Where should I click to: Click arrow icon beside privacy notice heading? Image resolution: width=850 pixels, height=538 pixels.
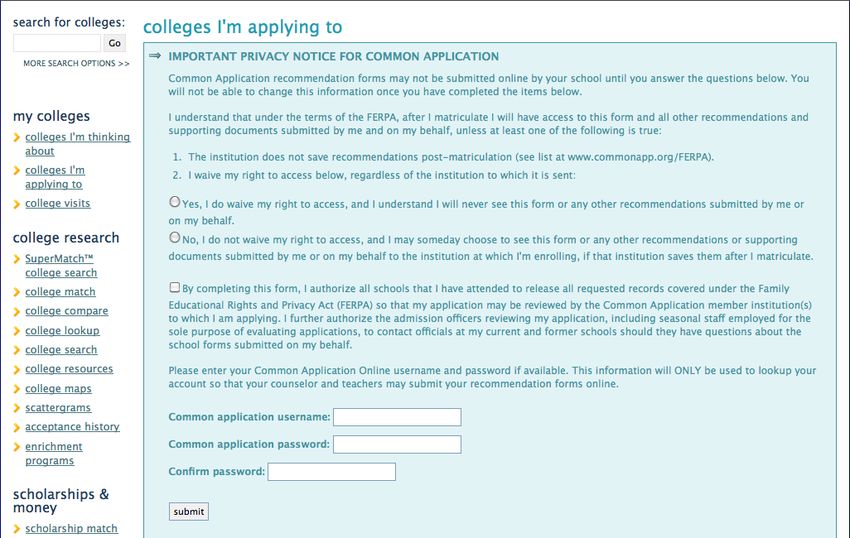click(155, 56)
